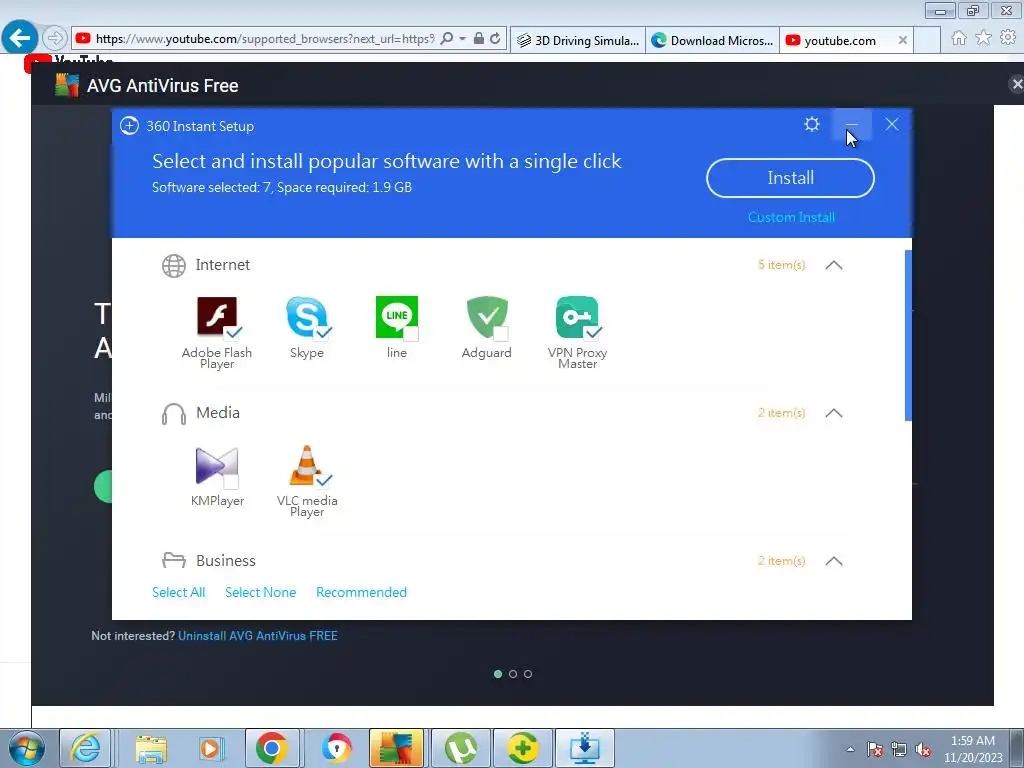The width and height of the screenshot is (1024, 768).
Task: Open AVG taskbar icon
Action: pyautogui.click(x=396, y=748)
